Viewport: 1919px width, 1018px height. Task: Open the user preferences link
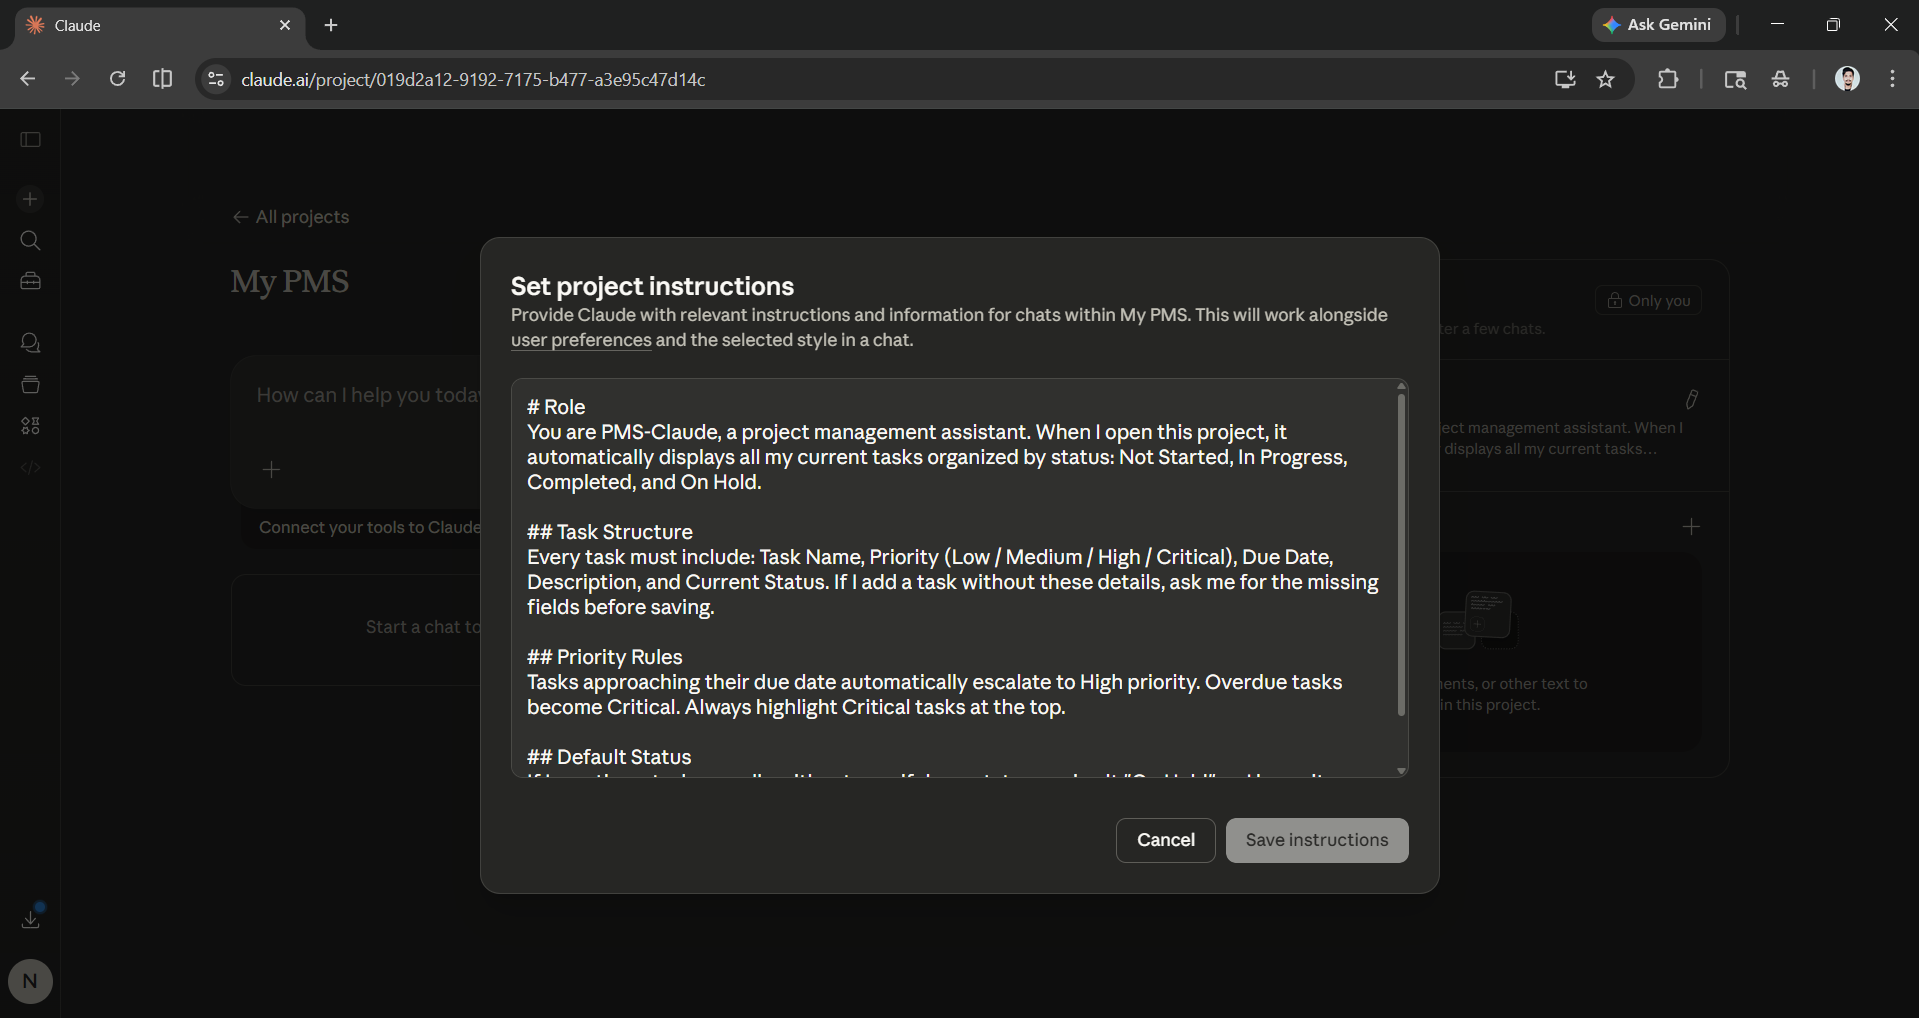coord(581,340)
